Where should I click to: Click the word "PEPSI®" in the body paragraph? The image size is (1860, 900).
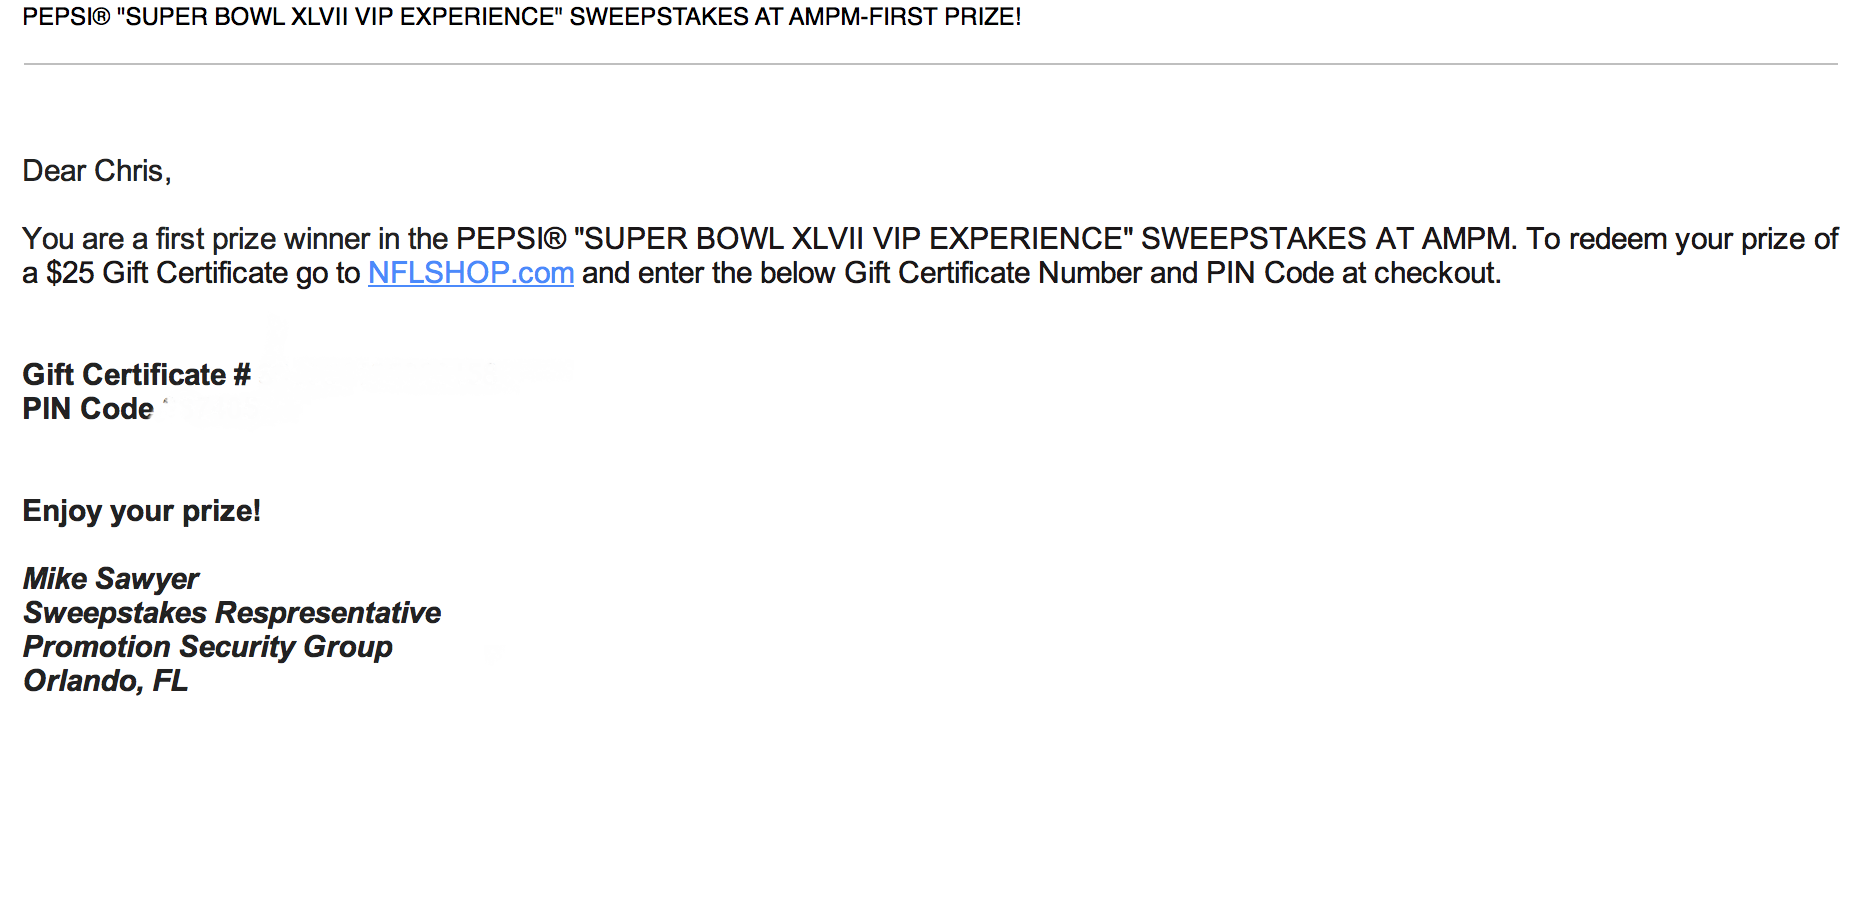click(511, 239)
